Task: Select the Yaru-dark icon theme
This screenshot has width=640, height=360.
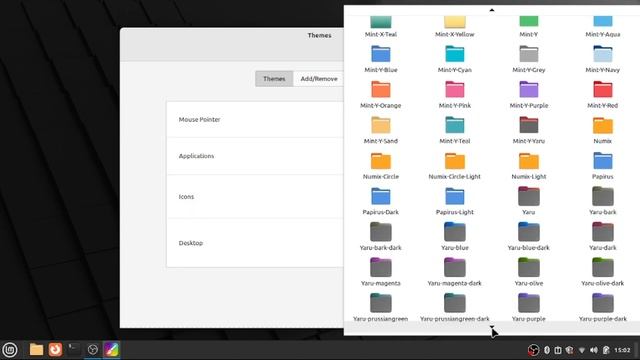Action: coord(602,236)
